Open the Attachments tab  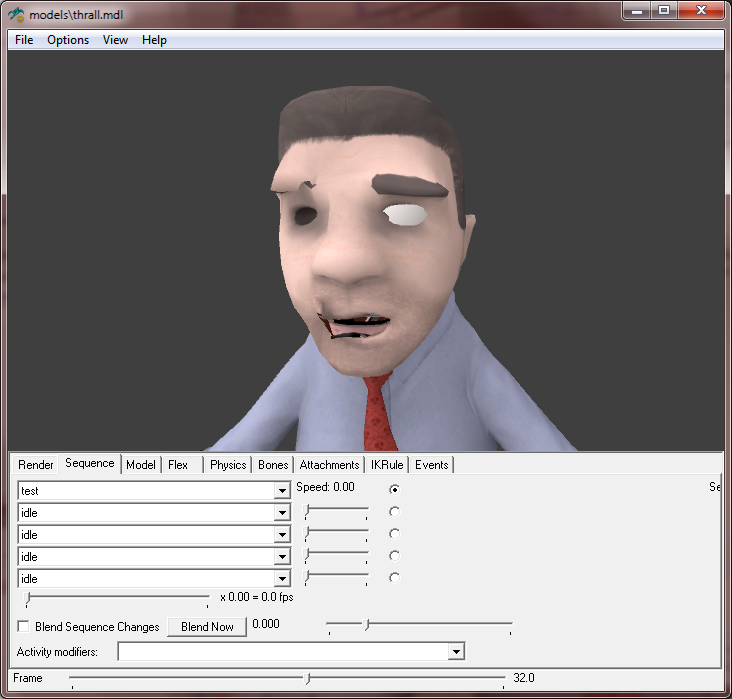(330, 465)
